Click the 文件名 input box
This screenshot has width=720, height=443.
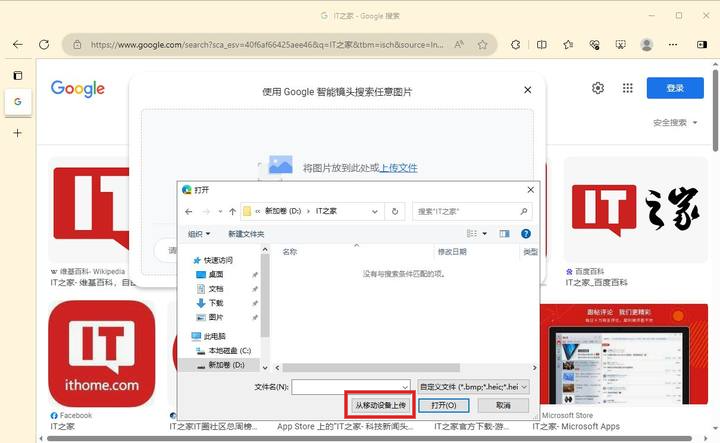[x=351, y=387]
